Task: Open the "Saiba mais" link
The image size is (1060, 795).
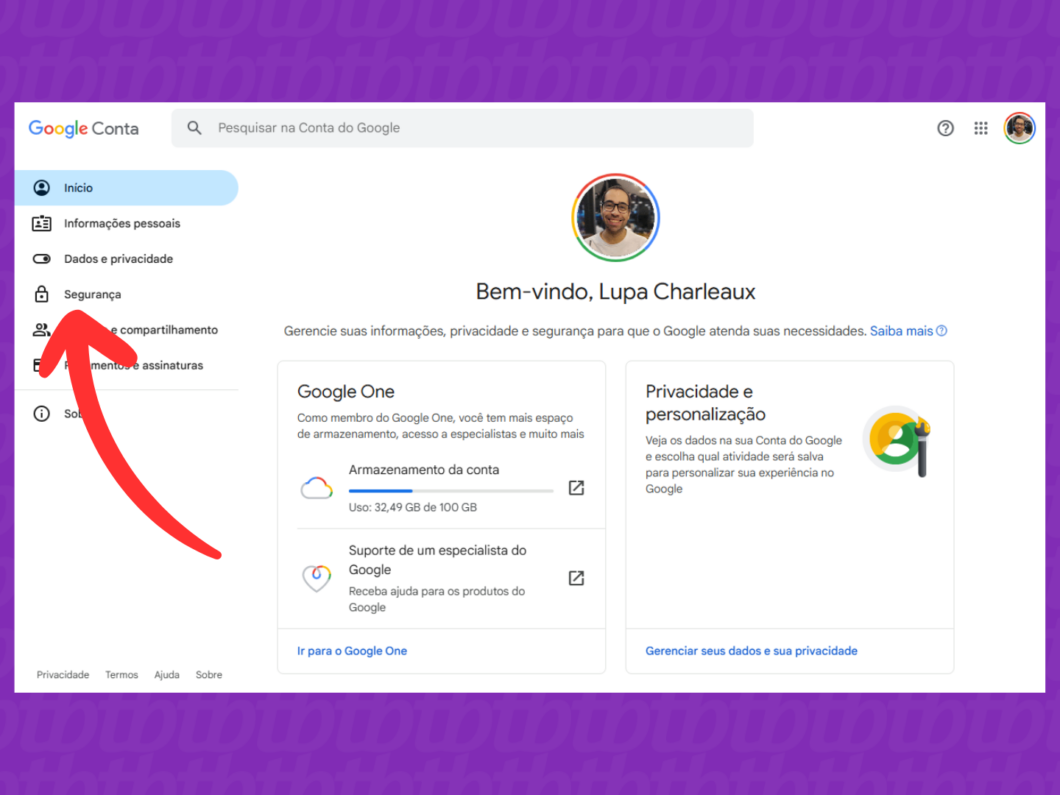Action: coord(898,330)
